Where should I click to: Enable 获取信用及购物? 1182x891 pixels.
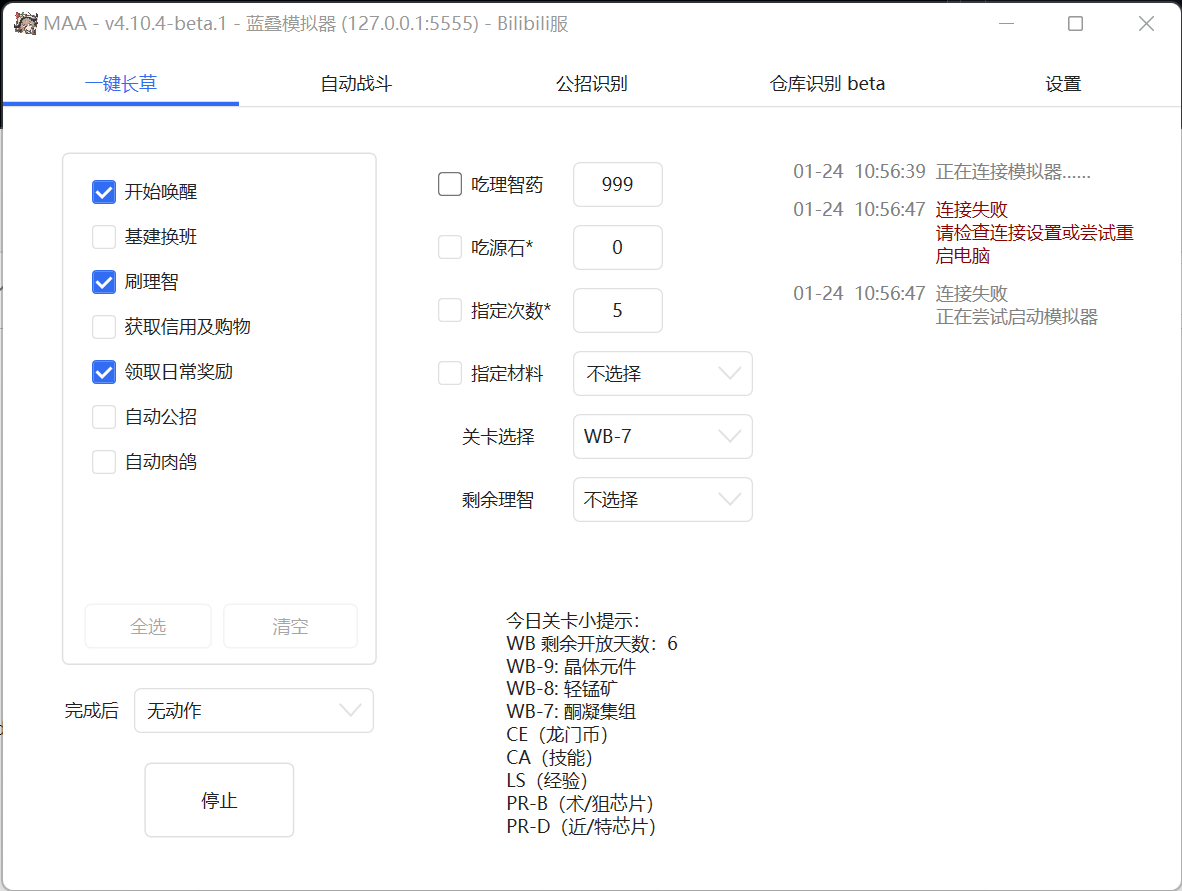coord(103,327)
